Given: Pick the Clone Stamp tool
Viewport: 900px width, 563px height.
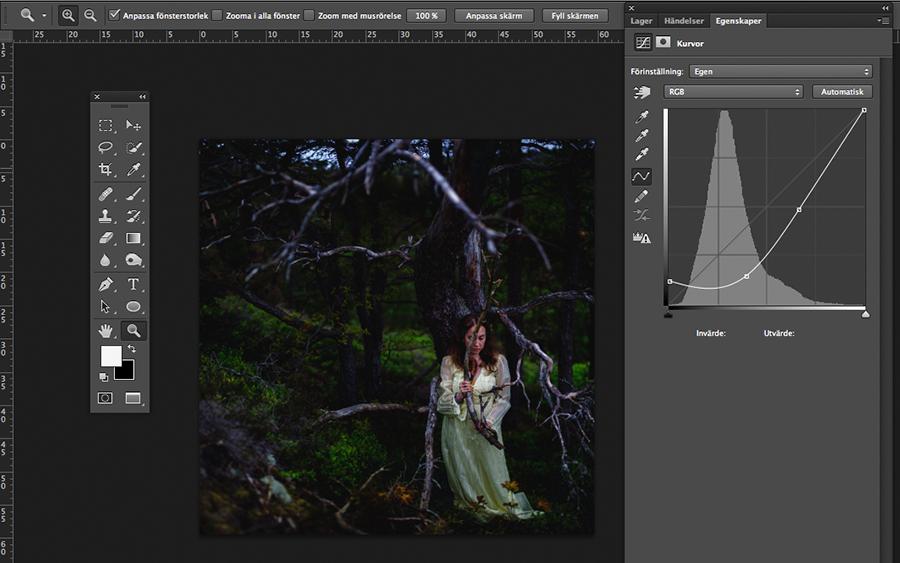Looking at the screenshot, I should click(105, 216).
